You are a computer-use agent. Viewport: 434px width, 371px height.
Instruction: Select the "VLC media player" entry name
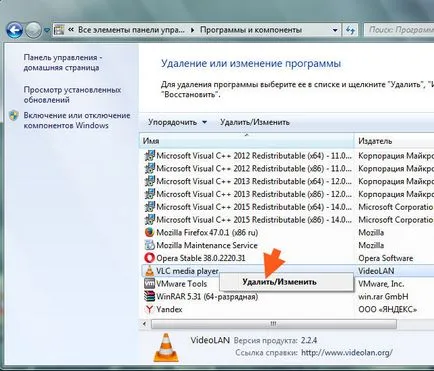[x=187, y=271]
